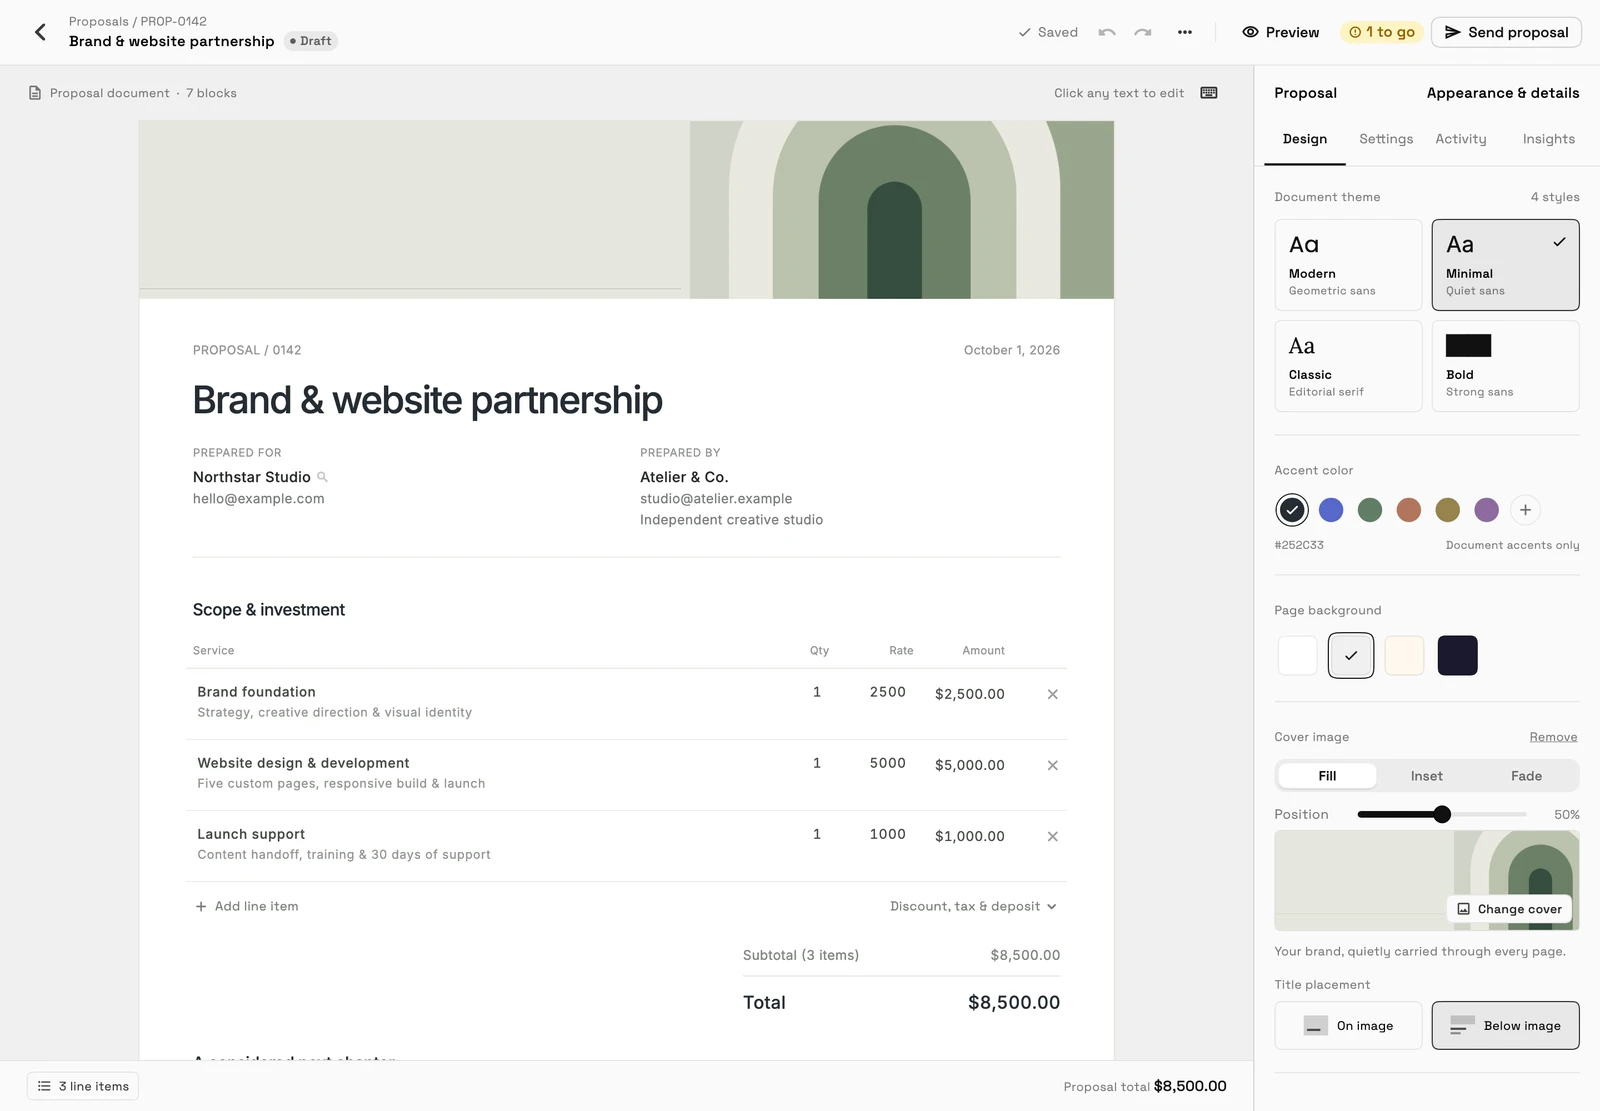Set cover image mode to Fade
This screenshot has width=1600, height=1111.
[1526, 776]
